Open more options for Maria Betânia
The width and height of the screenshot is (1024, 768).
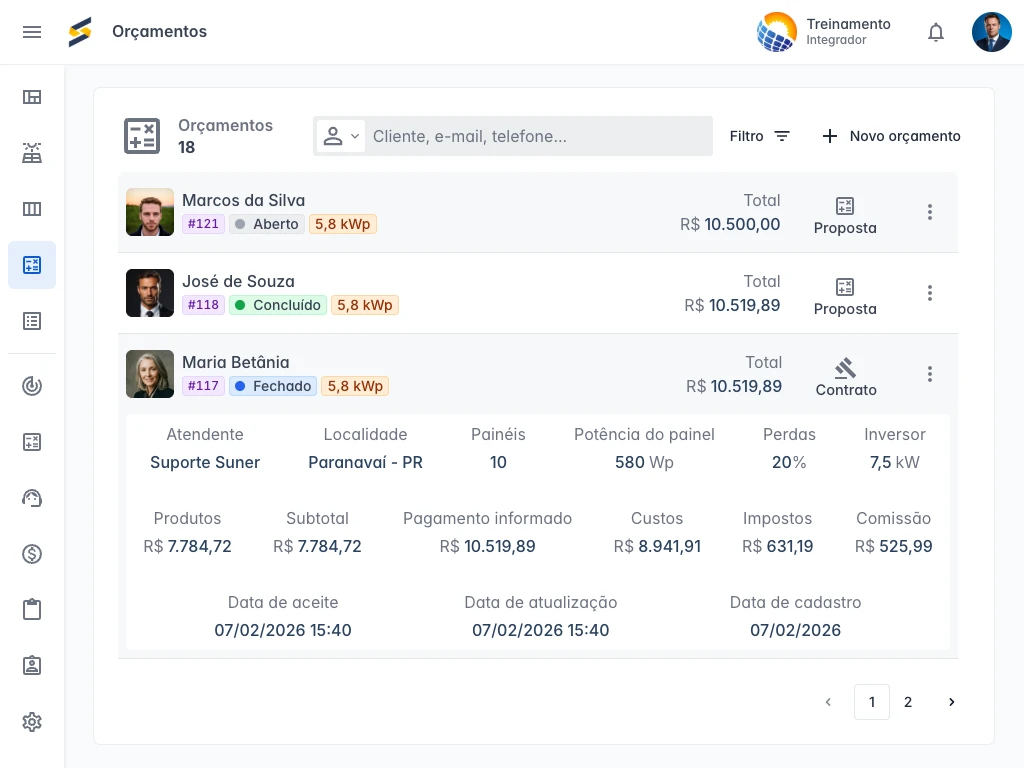[x=930, y=374]
